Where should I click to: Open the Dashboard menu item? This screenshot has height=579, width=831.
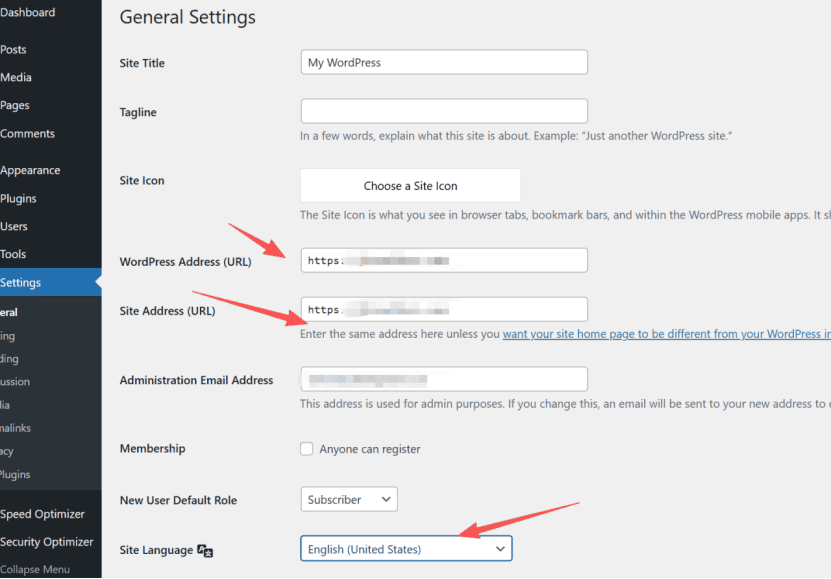(x=28, y=12)
